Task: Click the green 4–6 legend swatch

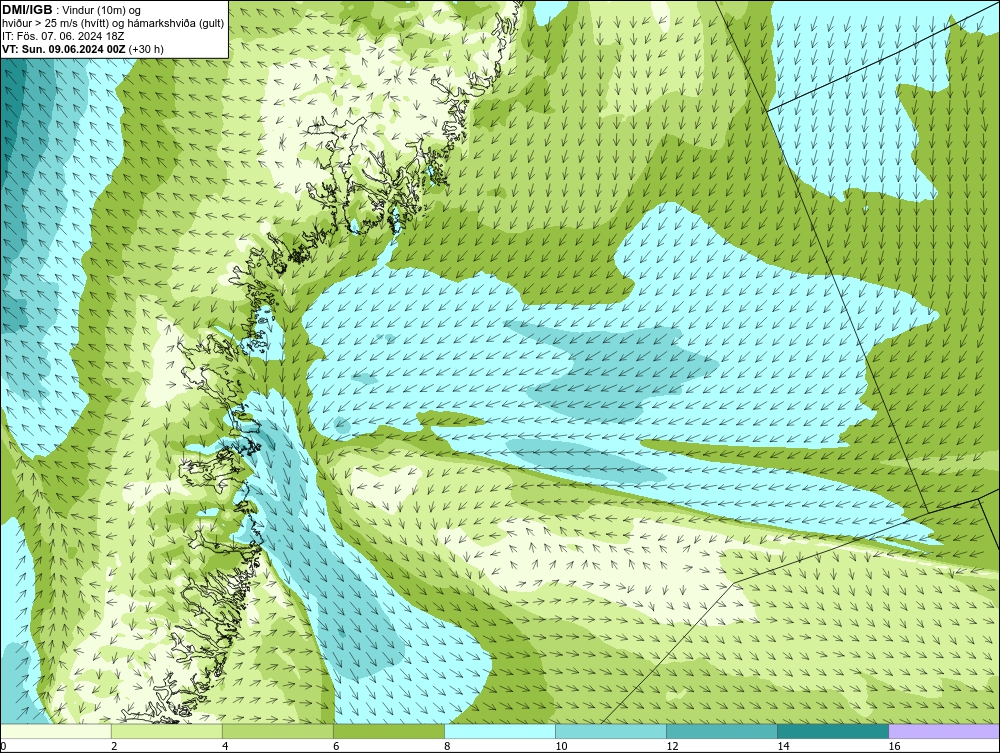Action: (278, 731)
